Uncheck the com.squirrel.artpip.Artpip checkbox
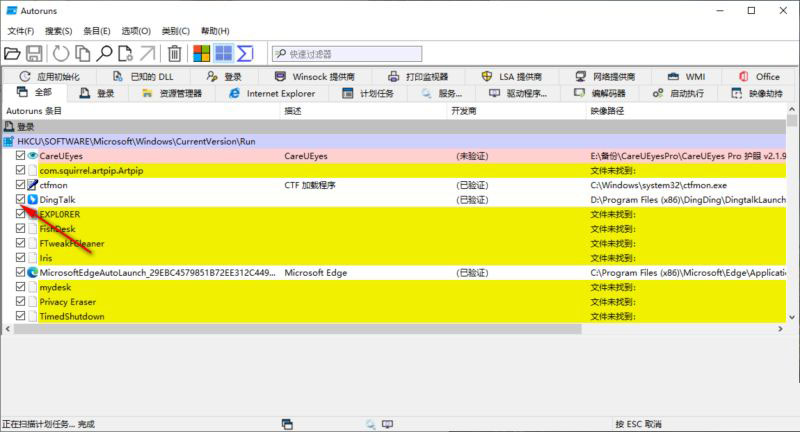The height and width of the screenshot is (432, 800). pyautogui.click(x=20, y=170)
